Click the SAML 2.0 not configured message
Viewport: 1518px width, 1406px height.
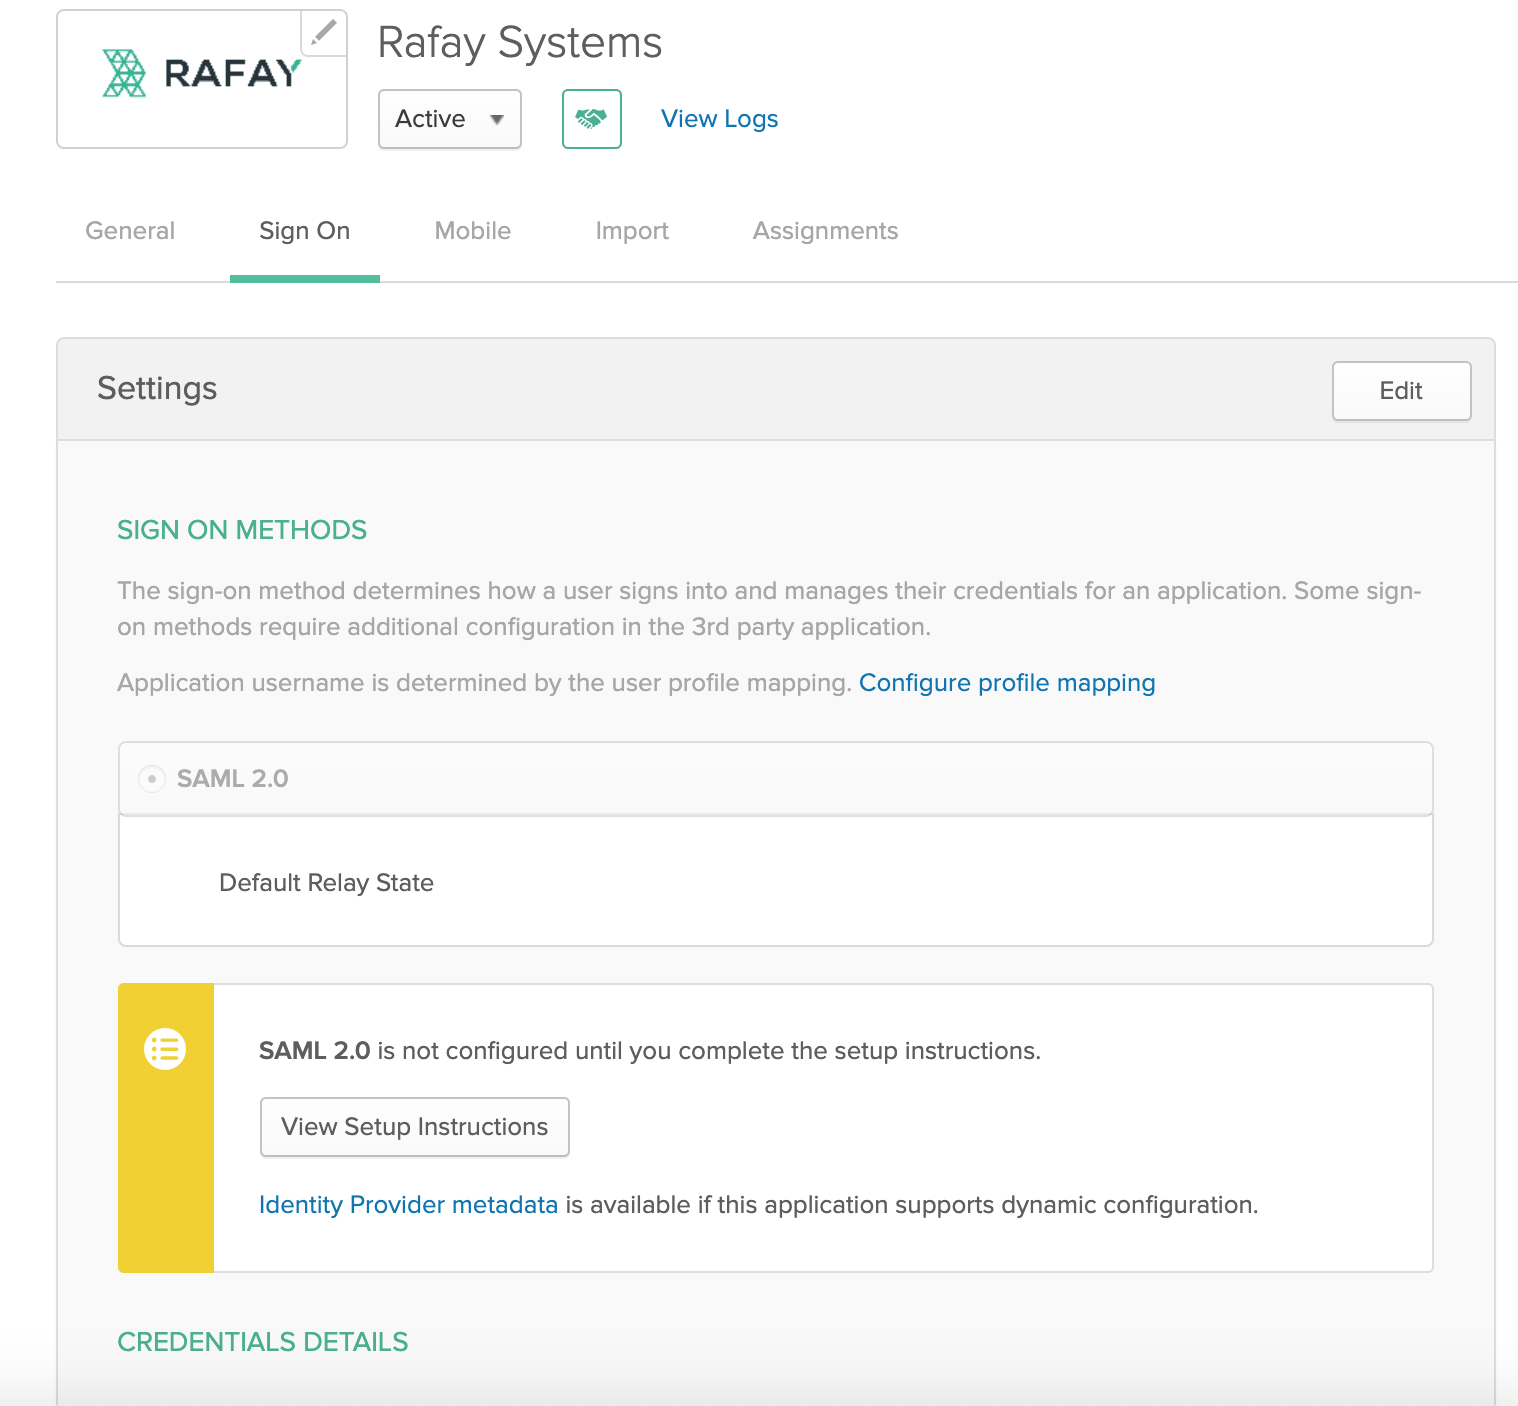650,1051
